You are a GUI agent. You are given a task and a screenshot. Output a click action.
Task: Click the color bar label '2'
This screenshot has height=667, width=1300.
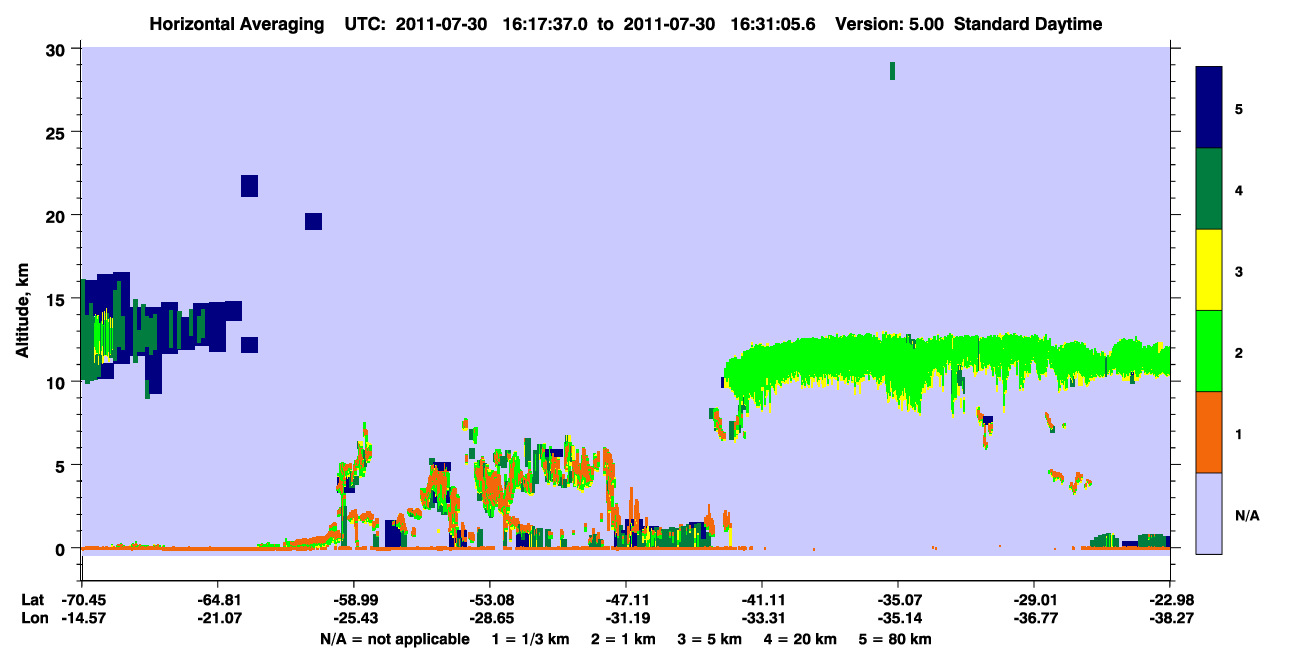coord(1238,353)
